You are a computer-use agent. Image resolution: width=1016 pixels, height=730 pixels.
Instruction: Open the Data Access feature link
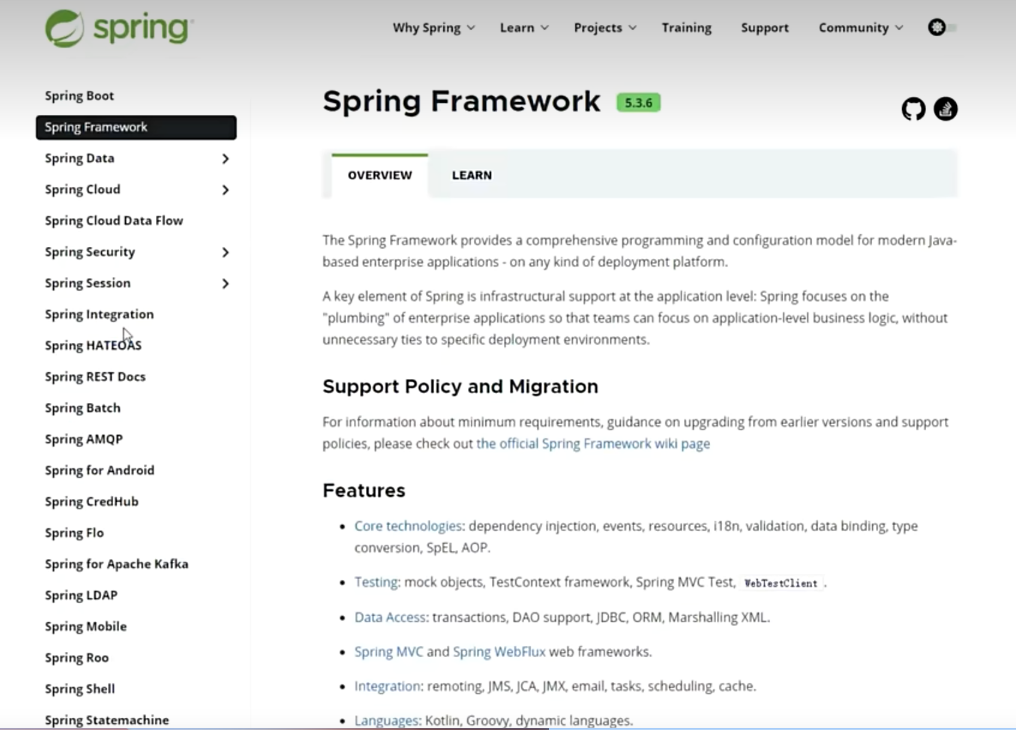389,617
